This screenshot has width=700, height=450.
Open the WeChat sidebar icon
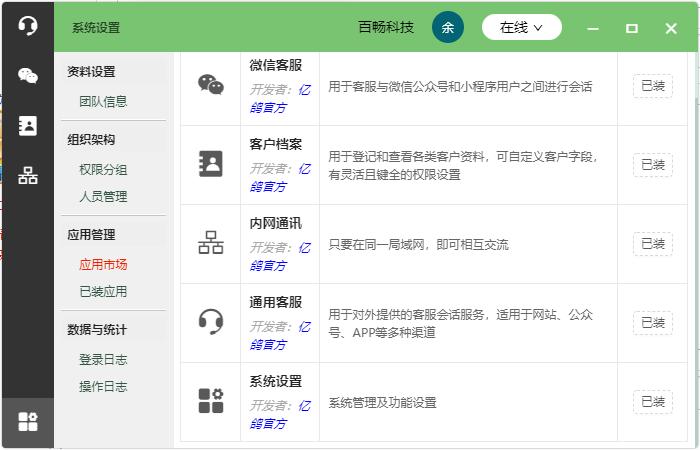coord(28,75)
